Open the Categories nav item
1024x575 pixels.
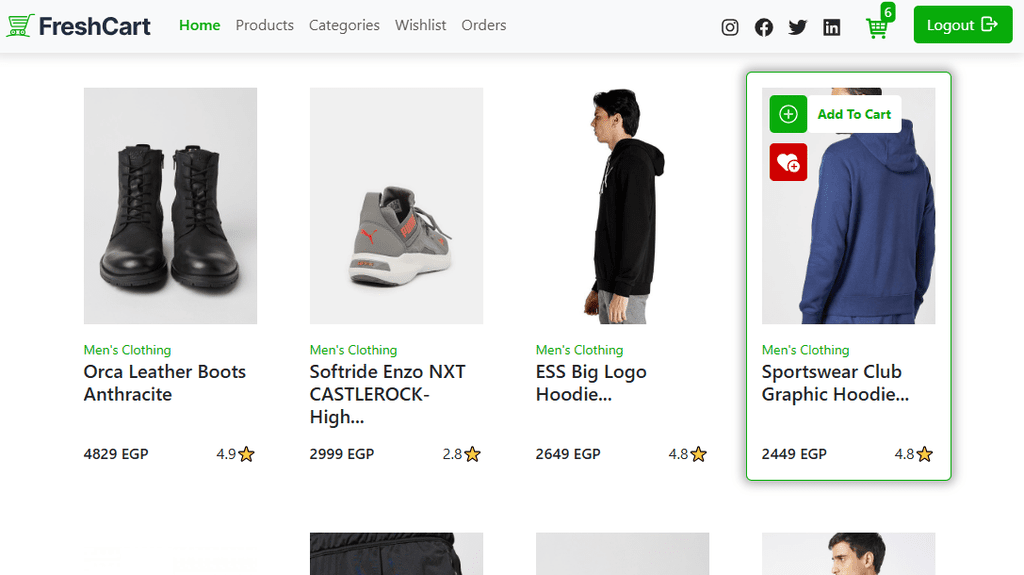click(x=344, y=25)
